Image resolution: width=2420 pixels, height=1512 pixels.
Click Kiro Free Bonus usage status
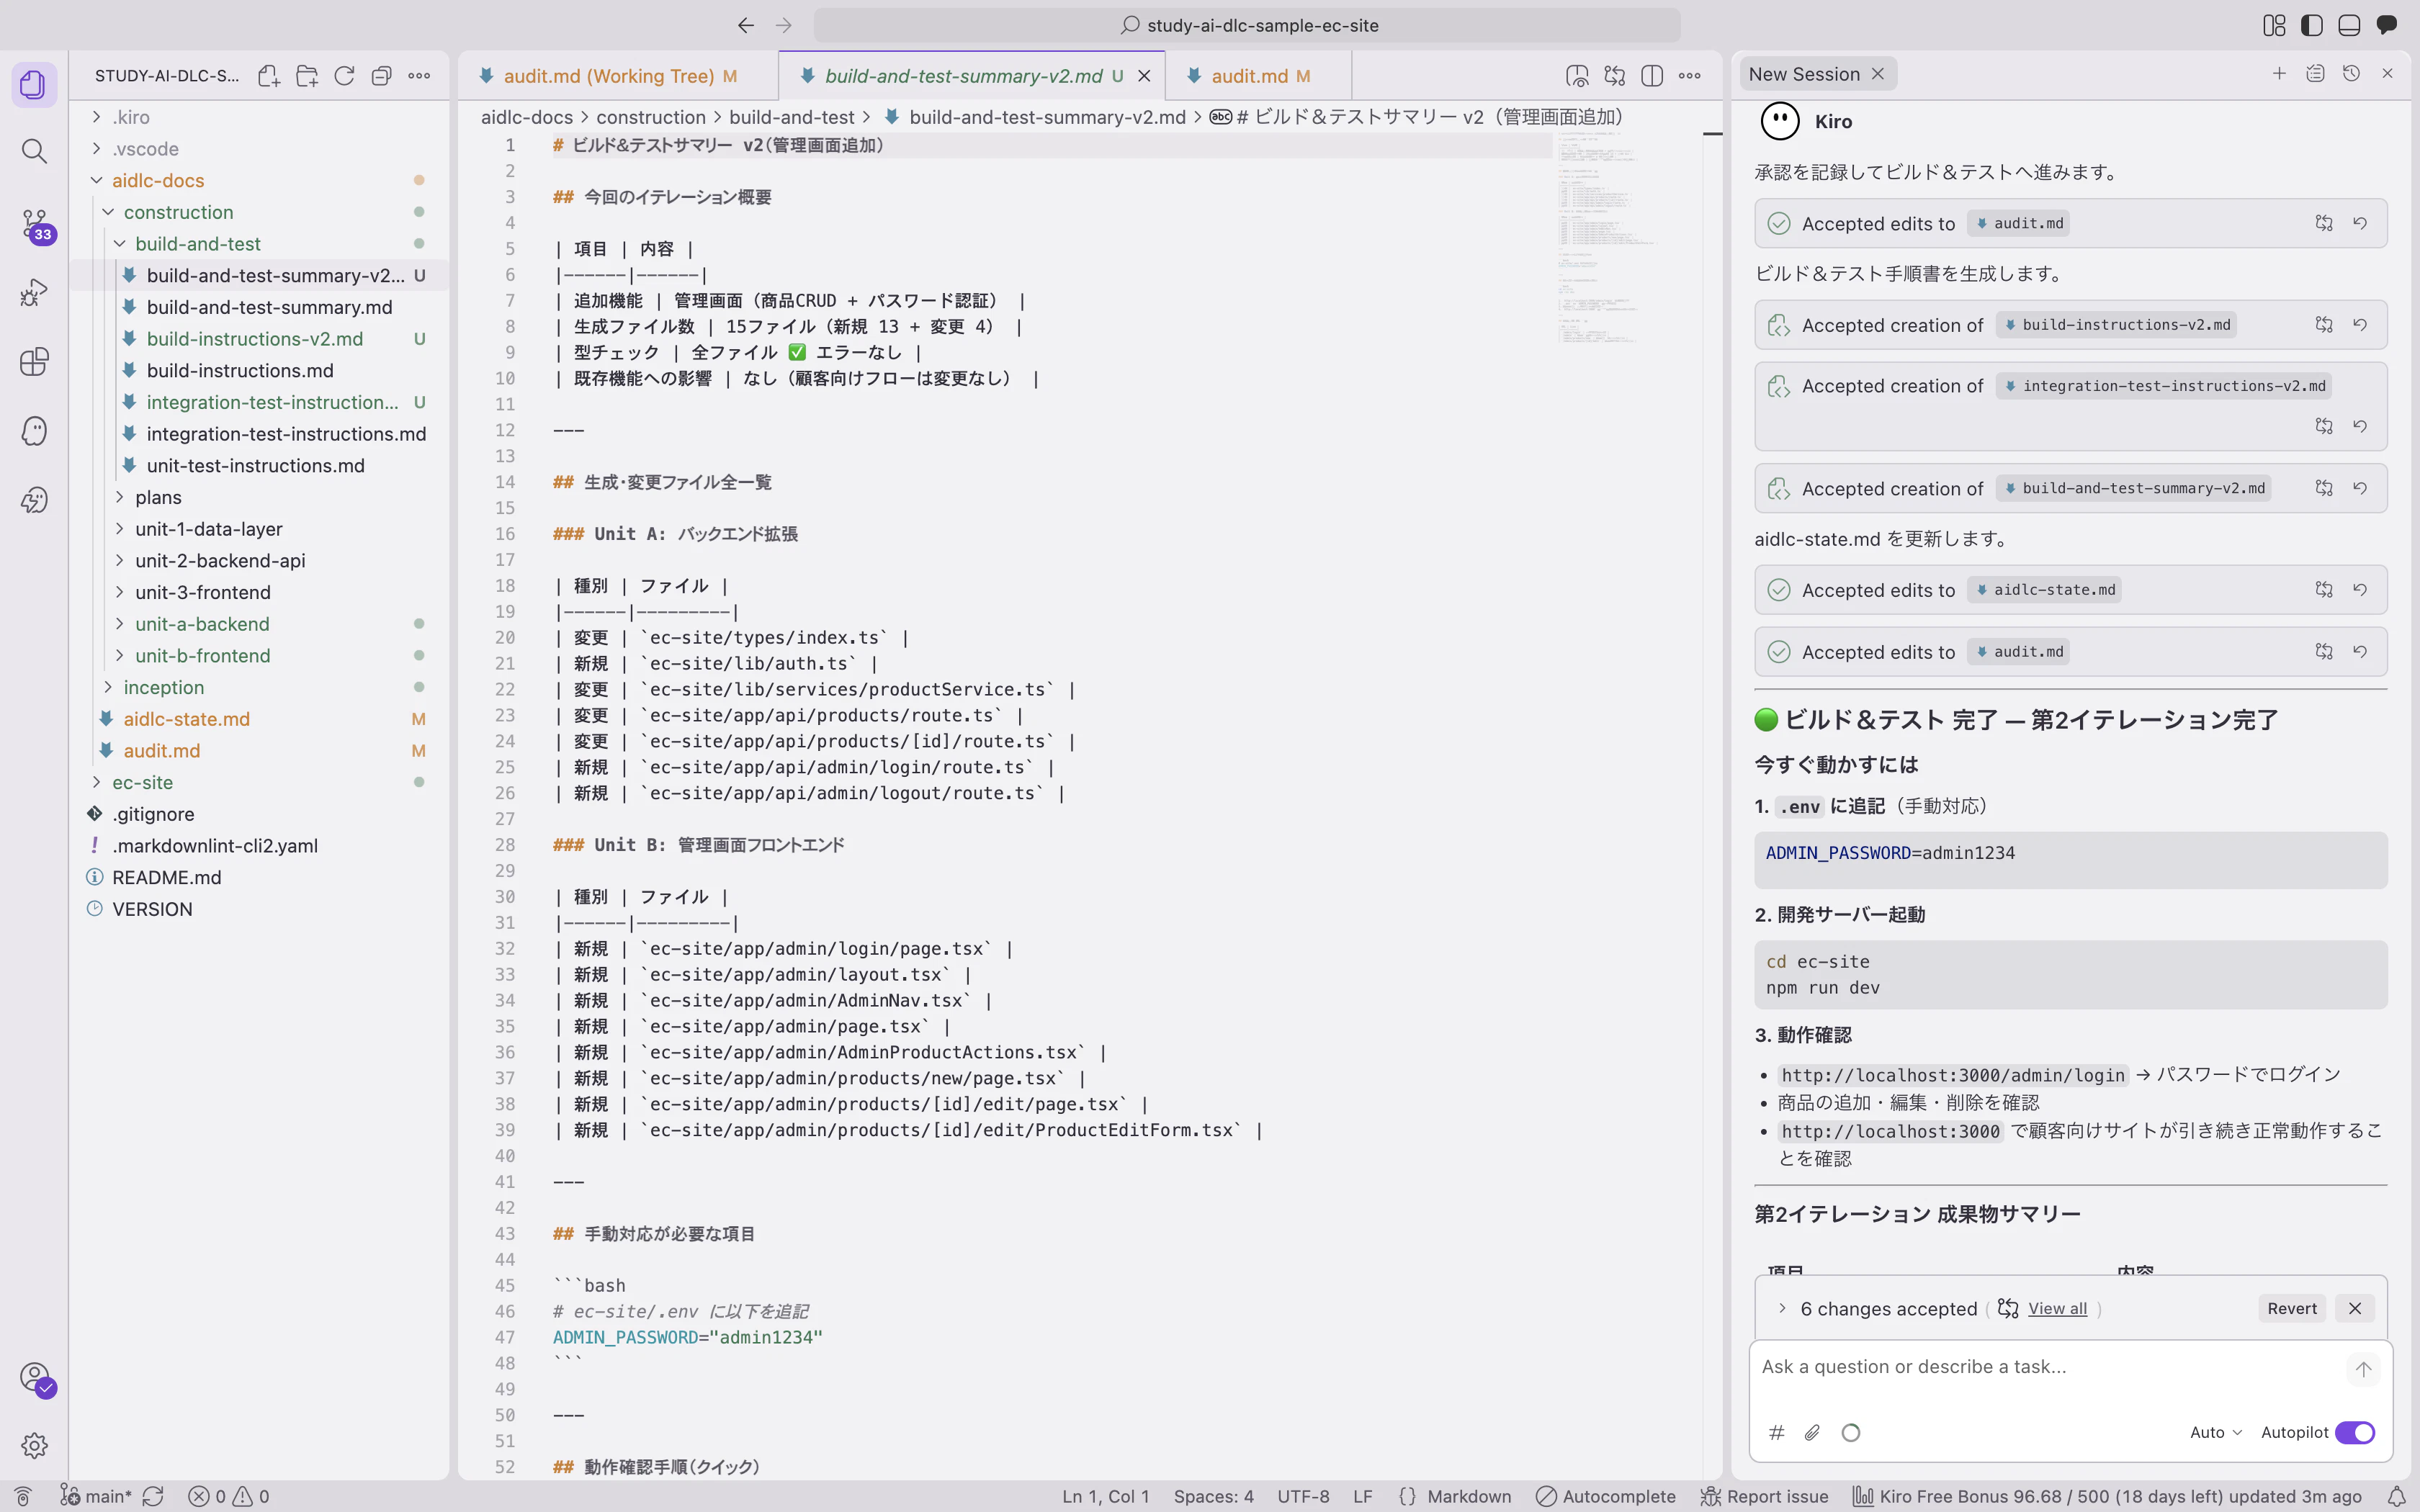tap(2106, 1496)
